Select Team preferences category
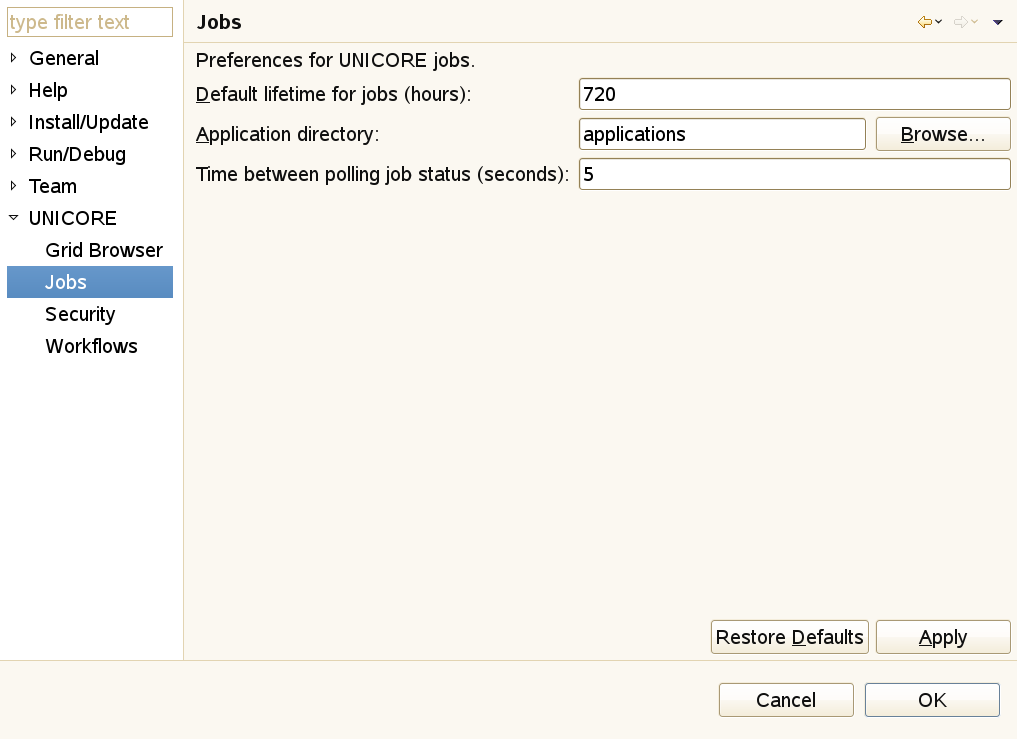Viewport: 1017px width, 739px height. click(x=53, y=186)
